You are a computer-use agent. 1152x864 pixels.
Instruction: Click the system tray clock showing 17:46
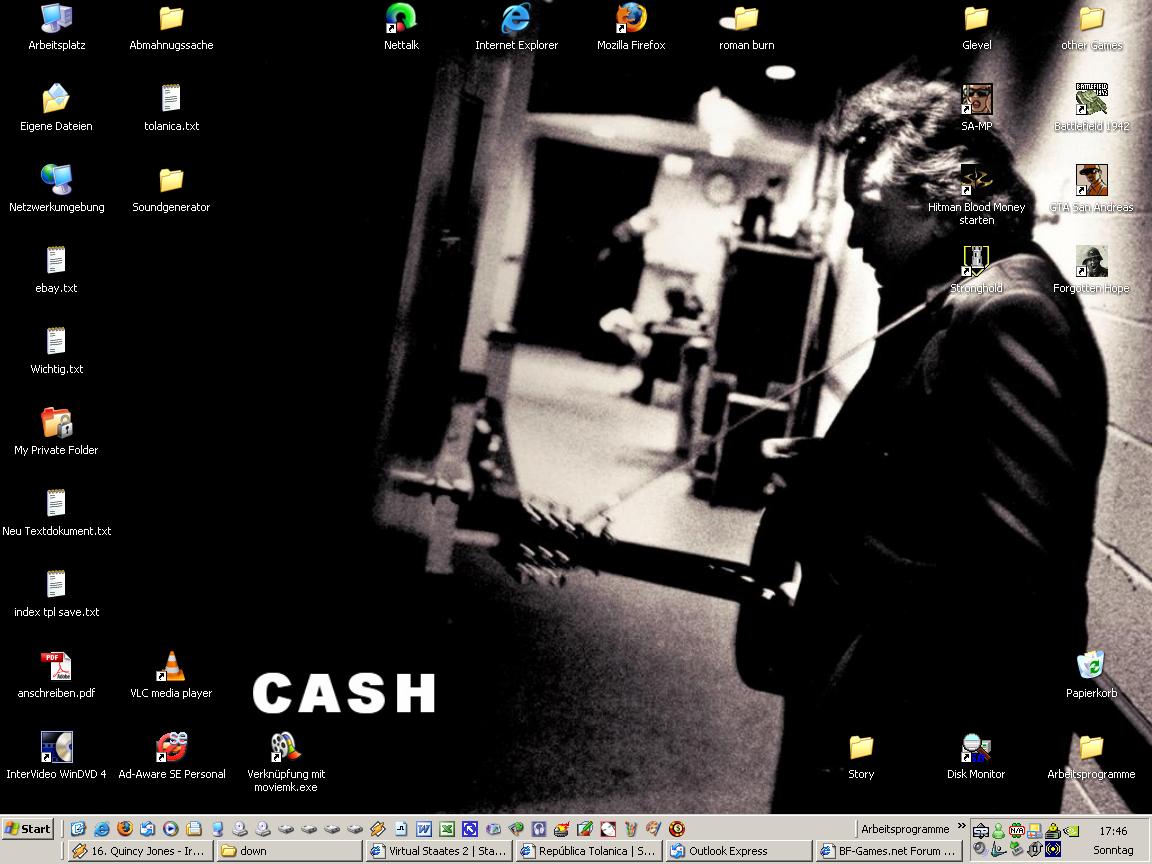(1113, 831)
